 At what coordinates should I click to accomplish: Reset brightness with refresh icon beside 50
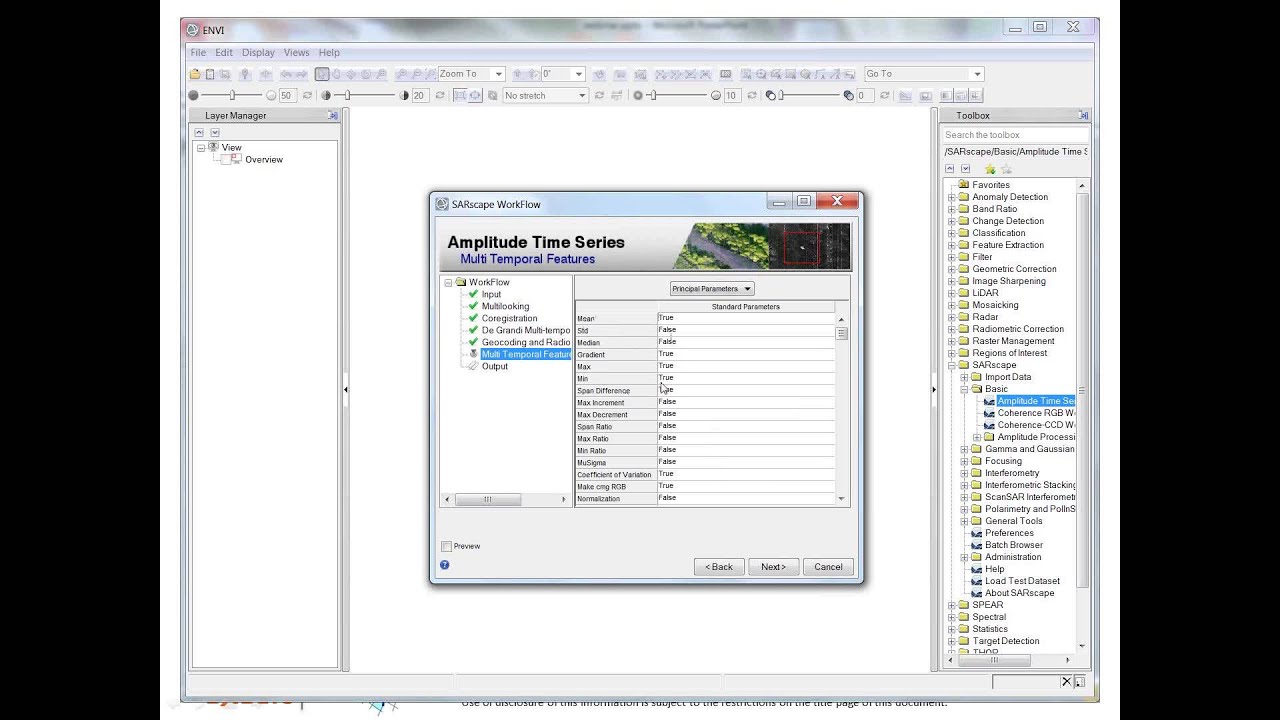pyautogui.click(x=307, y=96)
